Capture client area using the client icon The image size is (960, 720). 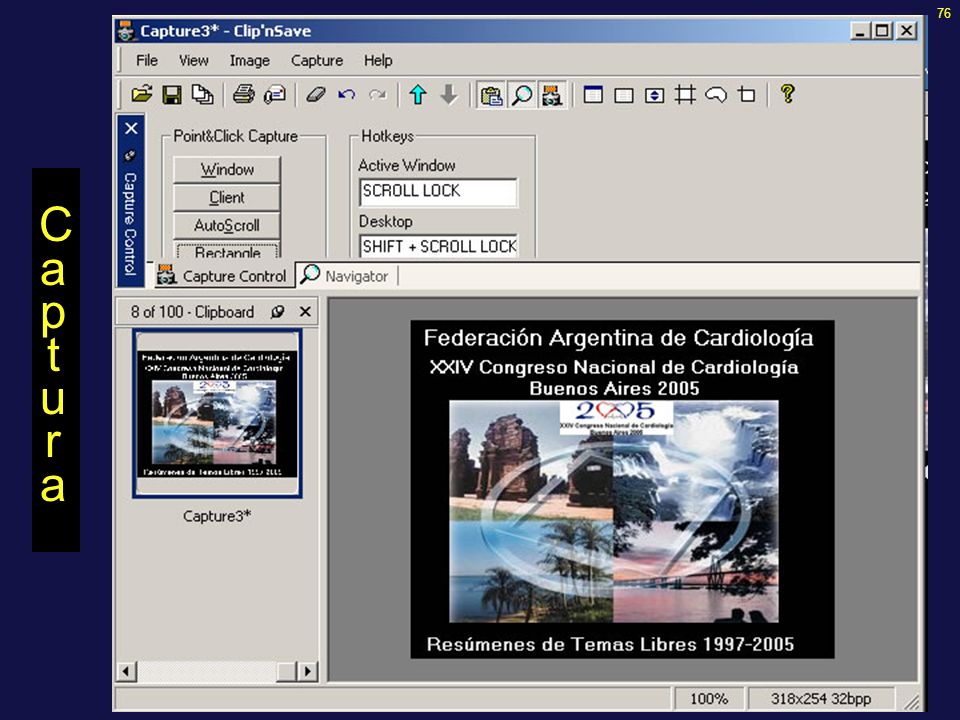point(624,95)
